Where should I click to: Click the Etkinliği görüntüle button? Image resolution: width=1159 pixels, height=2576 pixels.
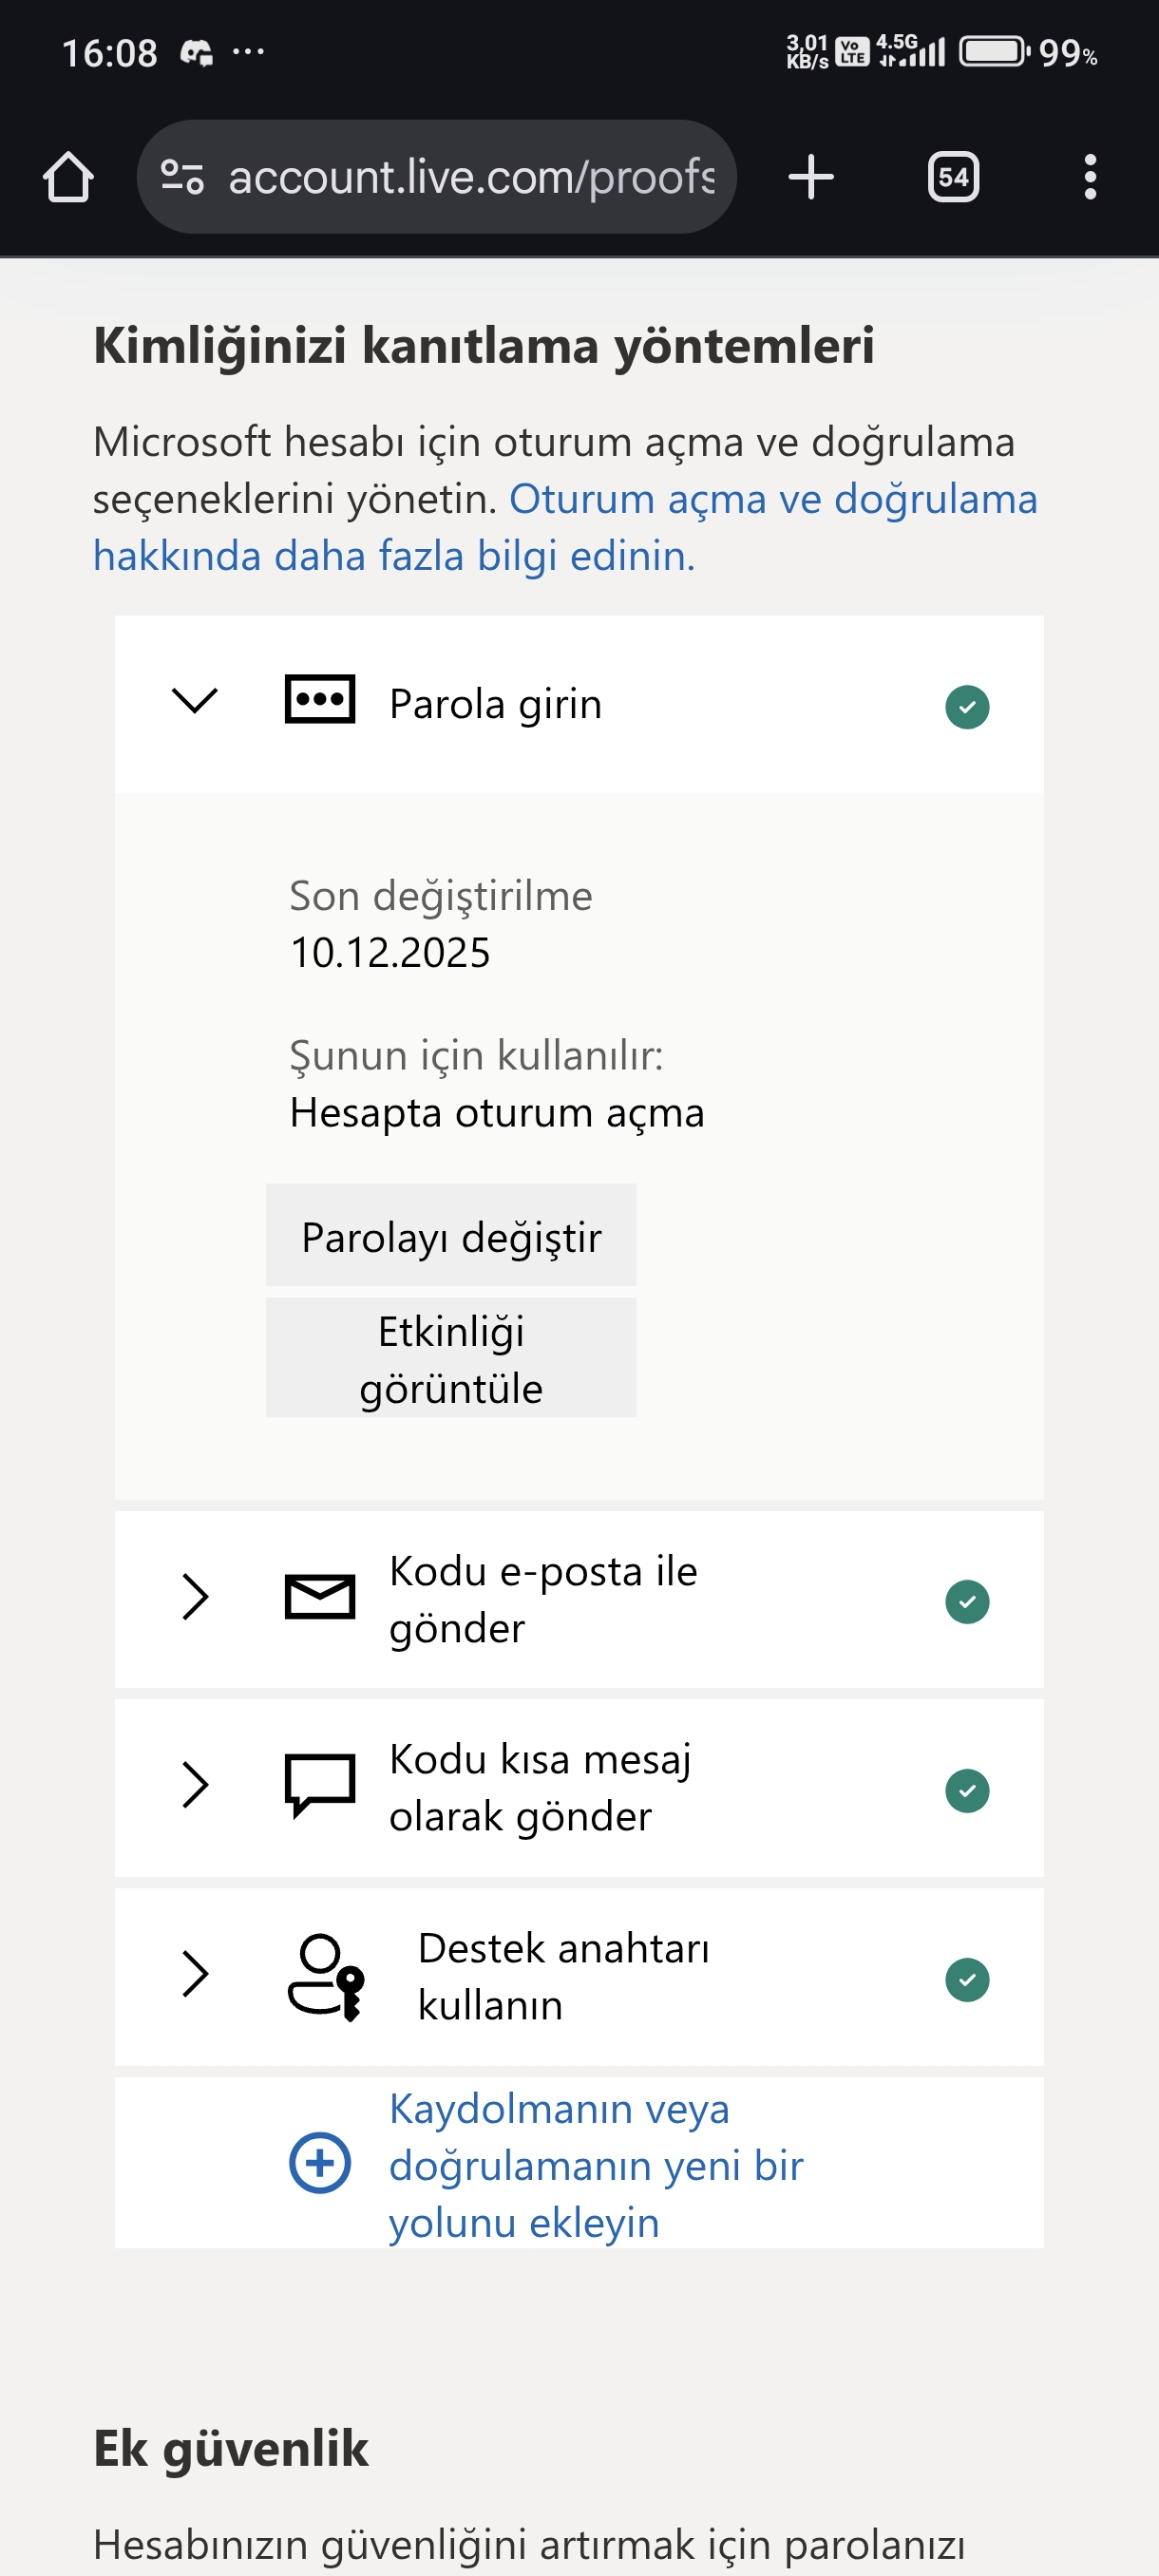(x=451, y=1358)
